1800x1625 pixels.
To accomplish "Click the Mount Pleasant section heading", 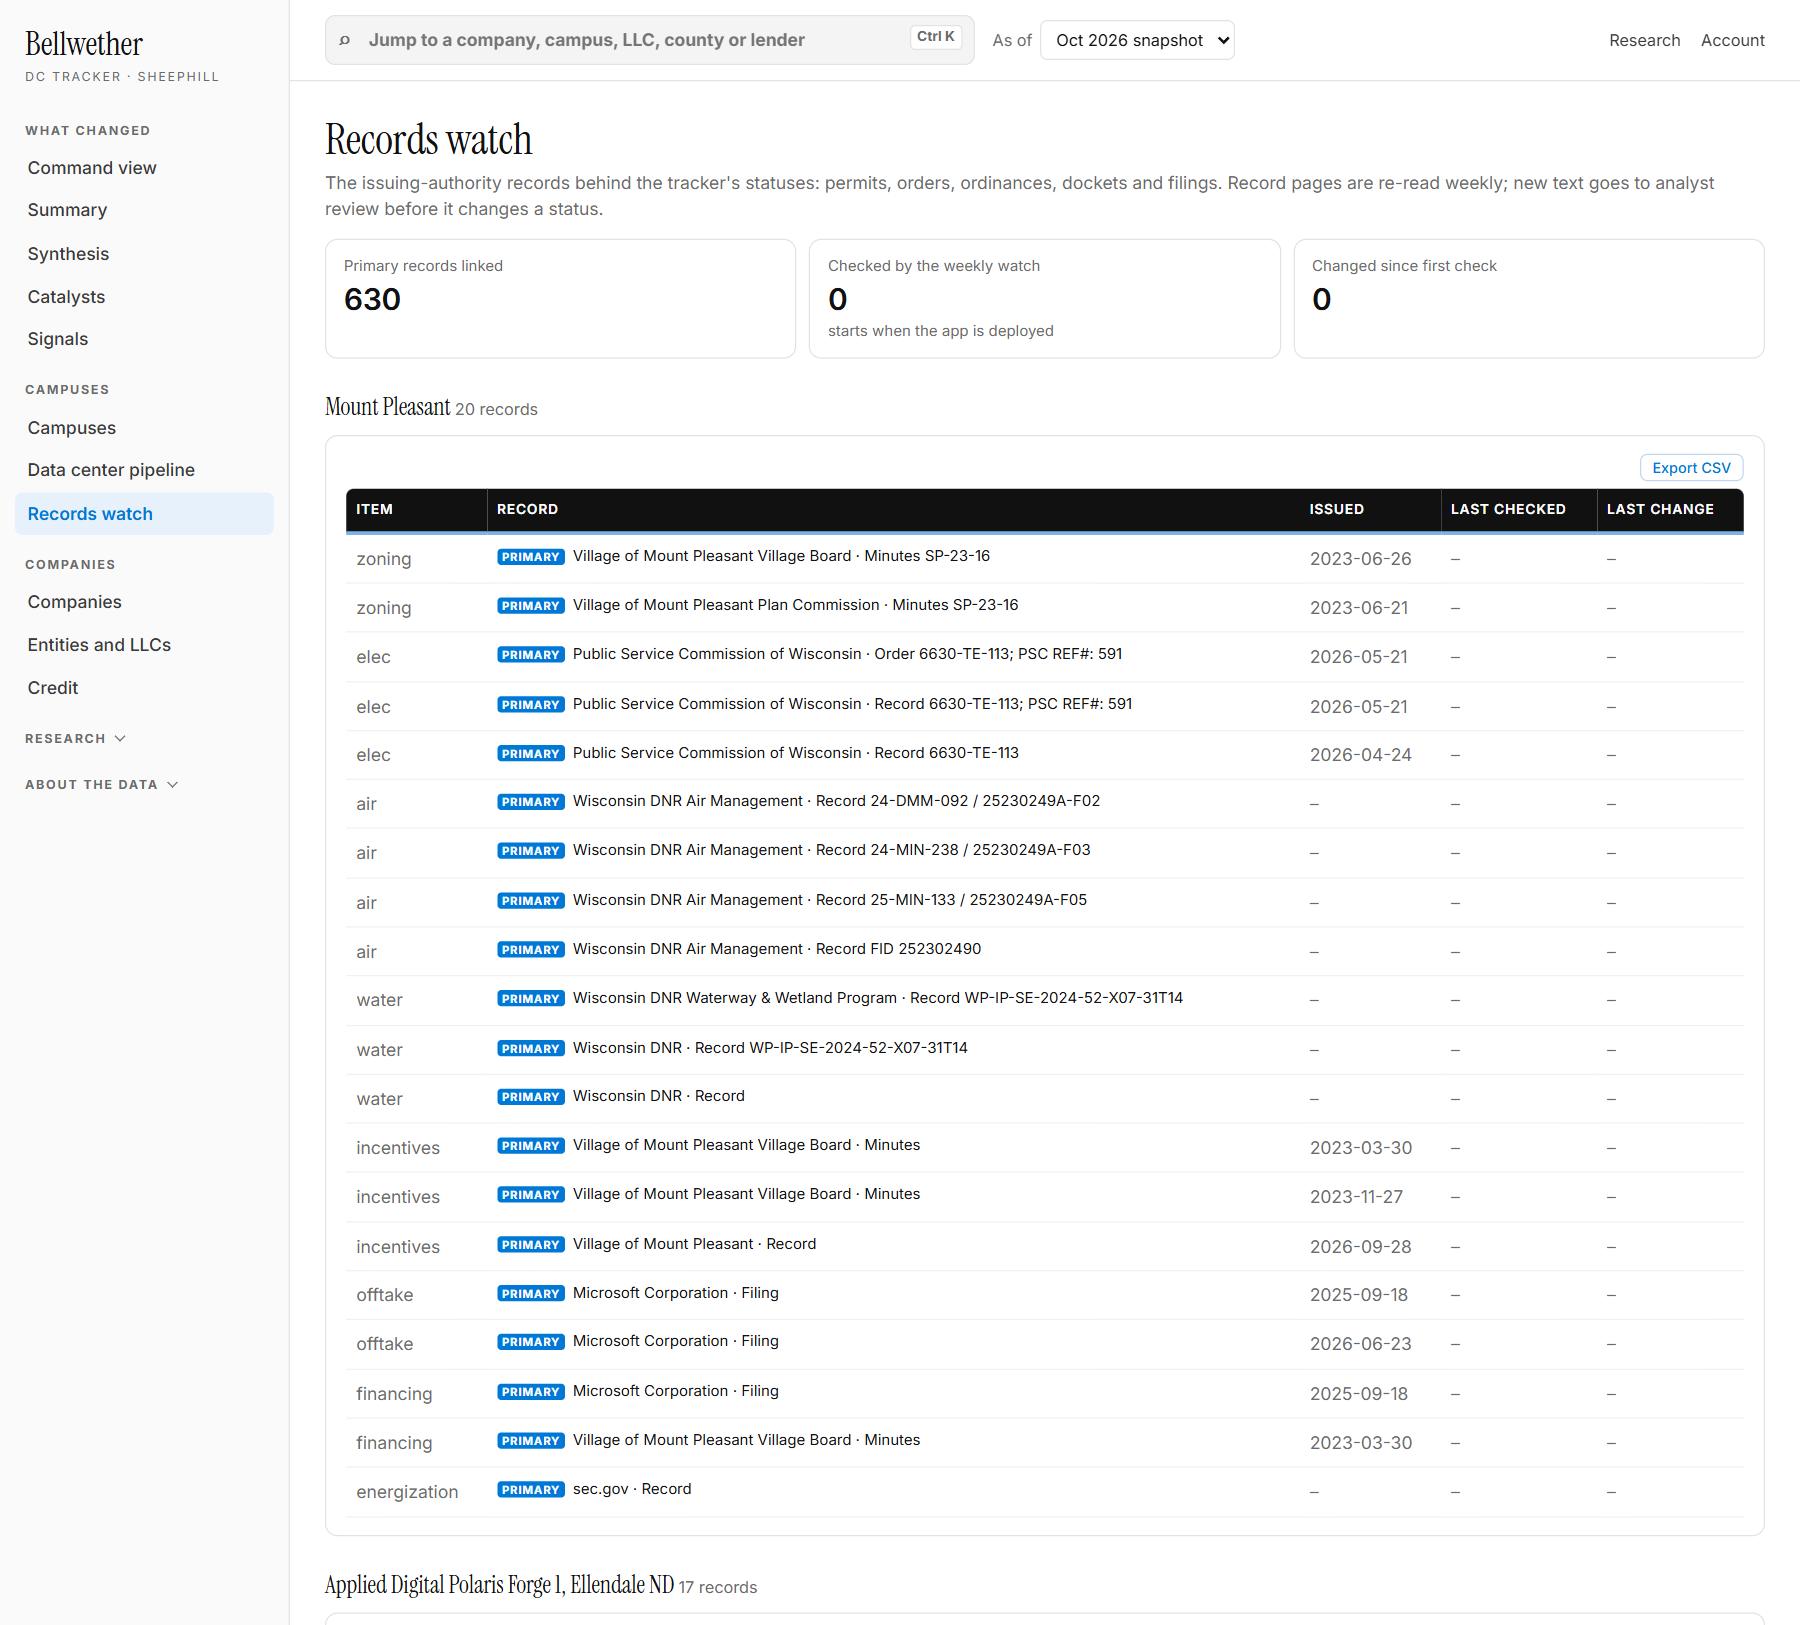I will (x=387, y=407).
